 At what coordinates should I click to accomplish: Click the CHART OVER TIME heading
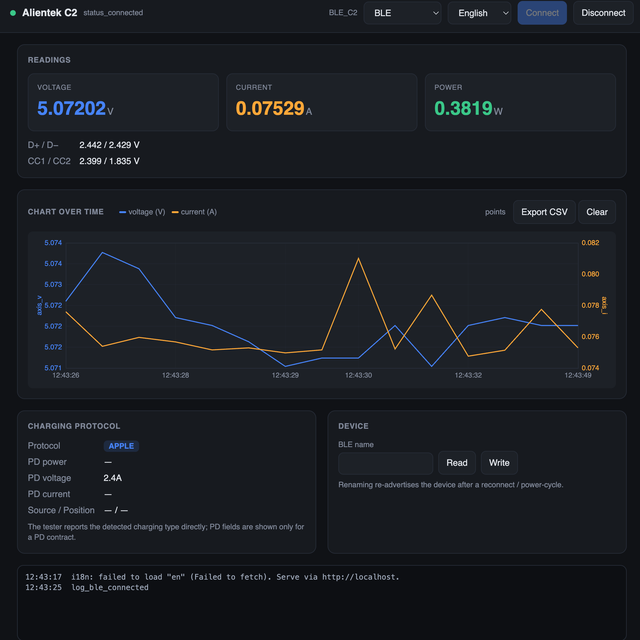(x=66, y=212)
